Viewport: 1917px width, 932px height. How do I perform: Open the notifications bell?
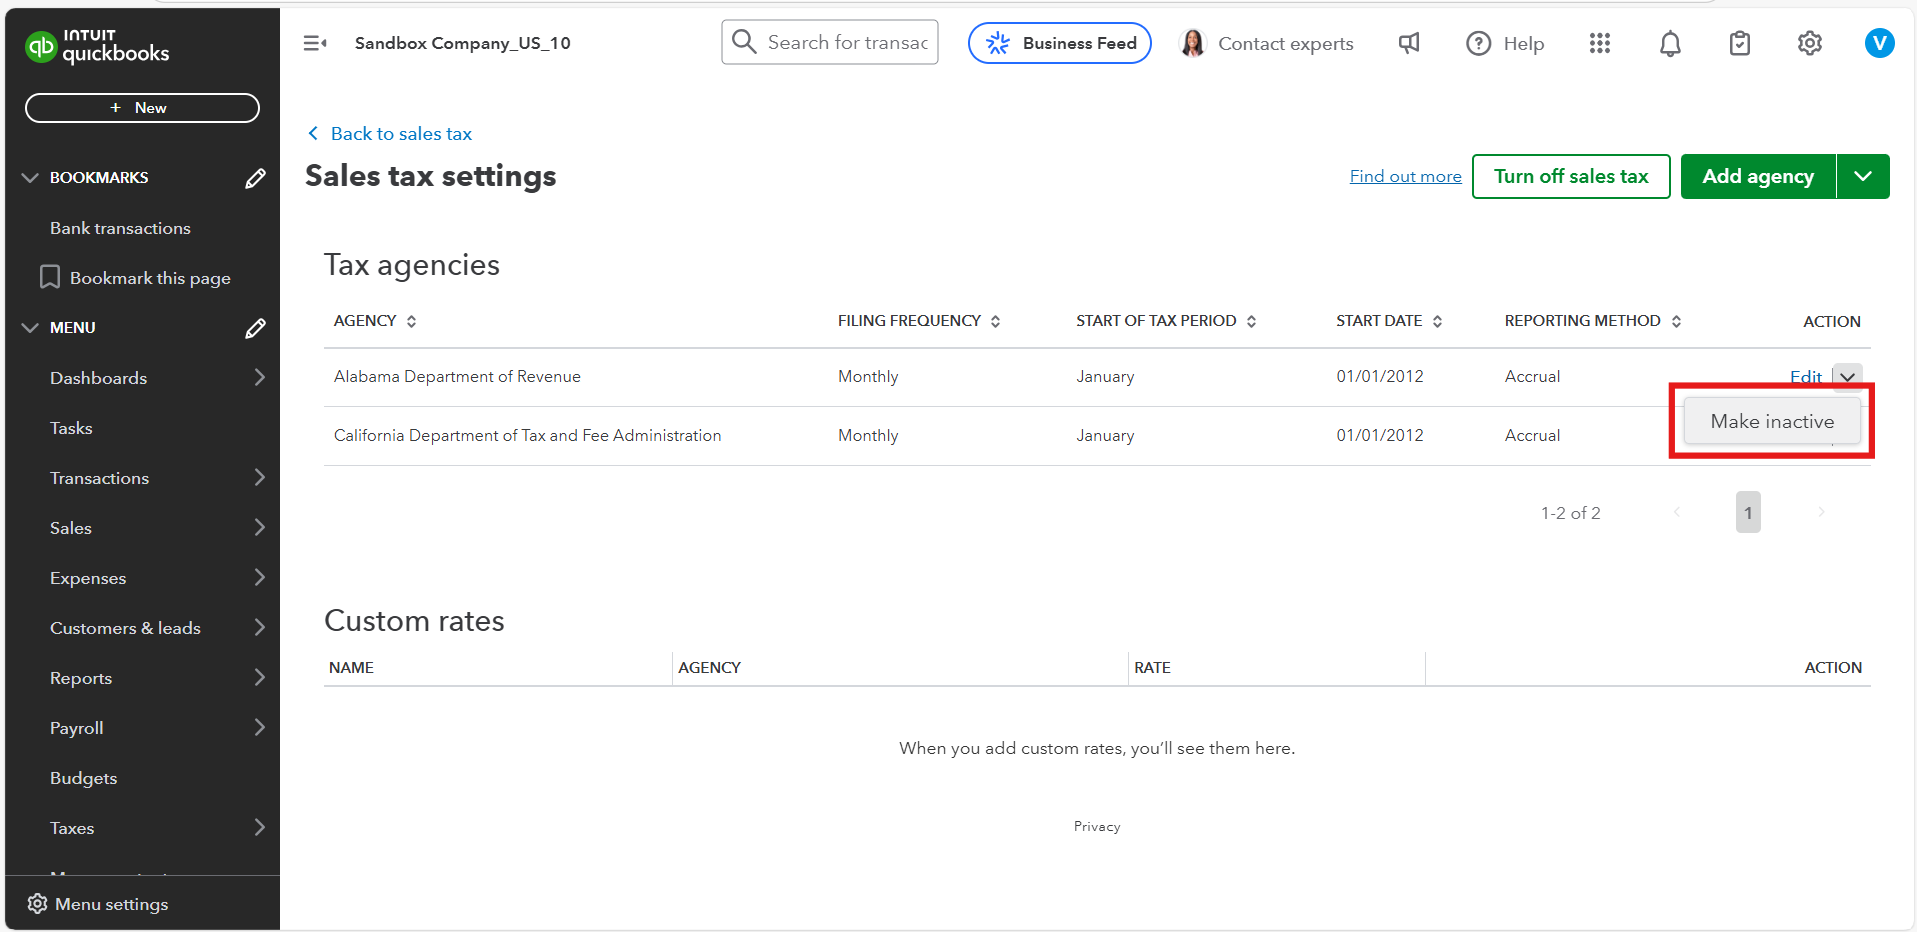pos(1670,43)
